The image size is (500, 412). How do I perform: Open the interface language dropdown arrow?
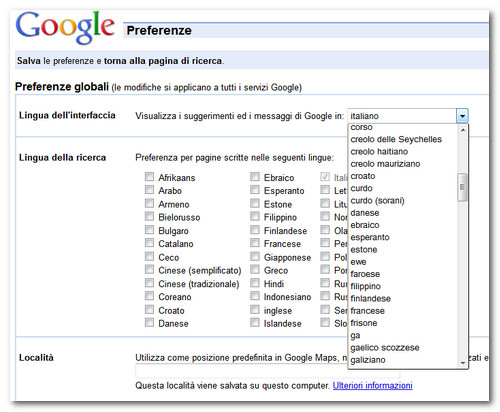point(462,116)
